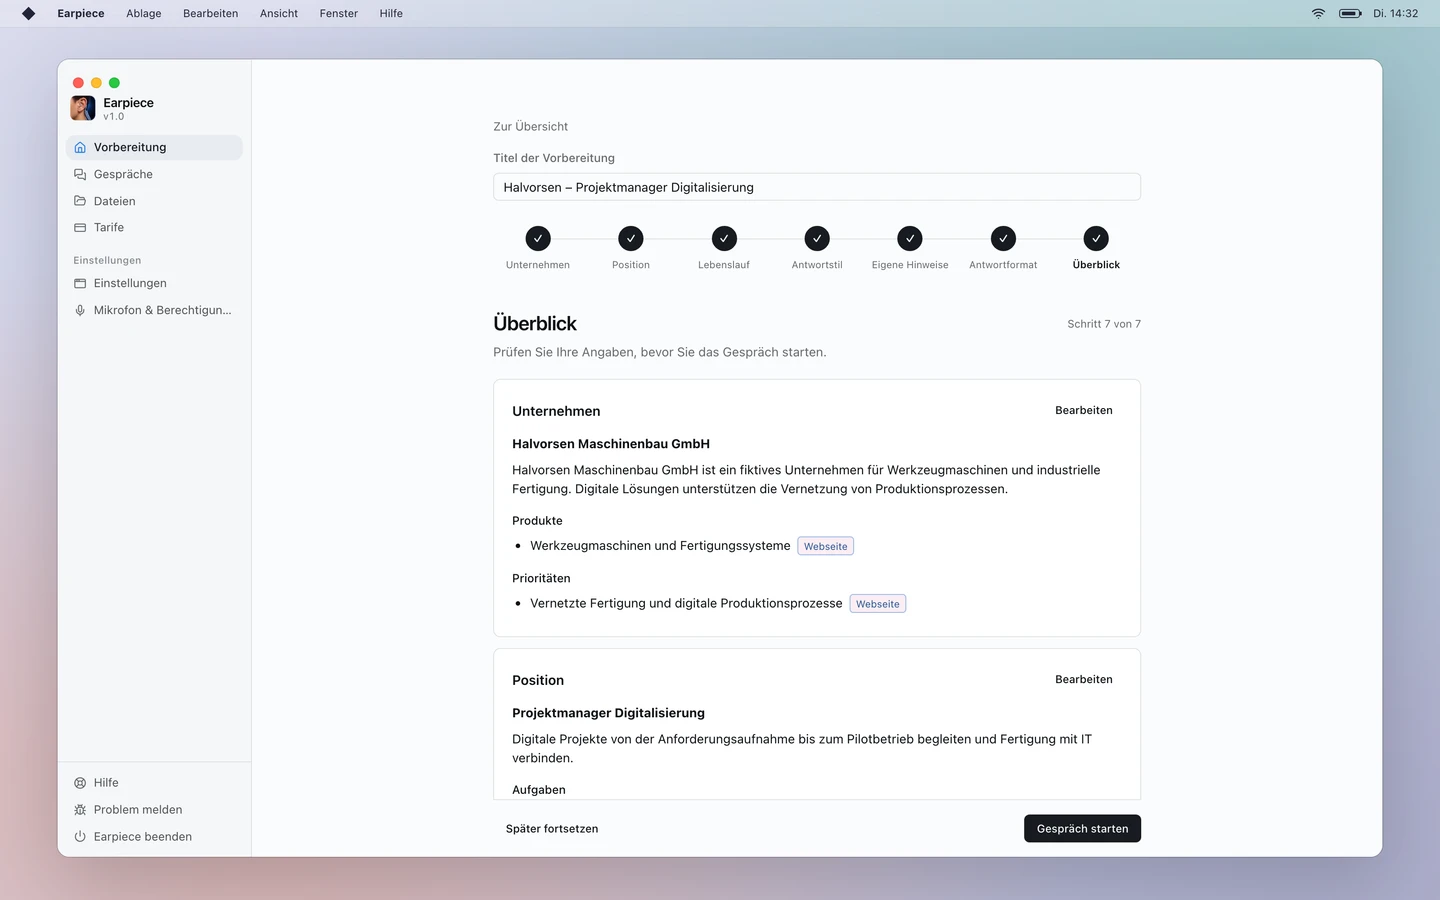
Task: Open the Ablage menu
Action: coord(144,14)
